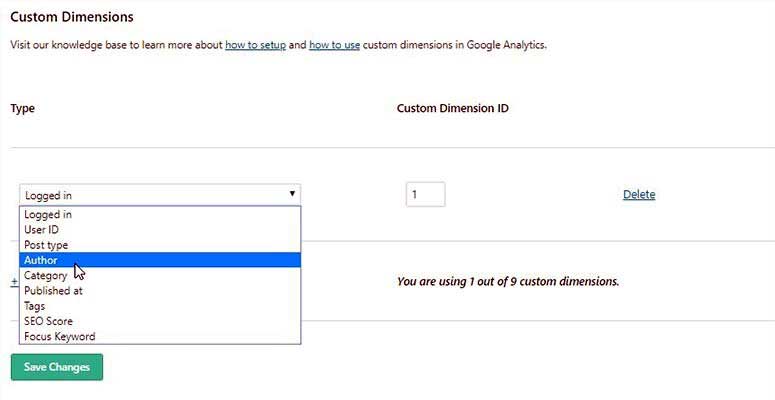Choose "Logged in" from the open options list
This screenshot has height=400, width=775.
tap(48, 214)
